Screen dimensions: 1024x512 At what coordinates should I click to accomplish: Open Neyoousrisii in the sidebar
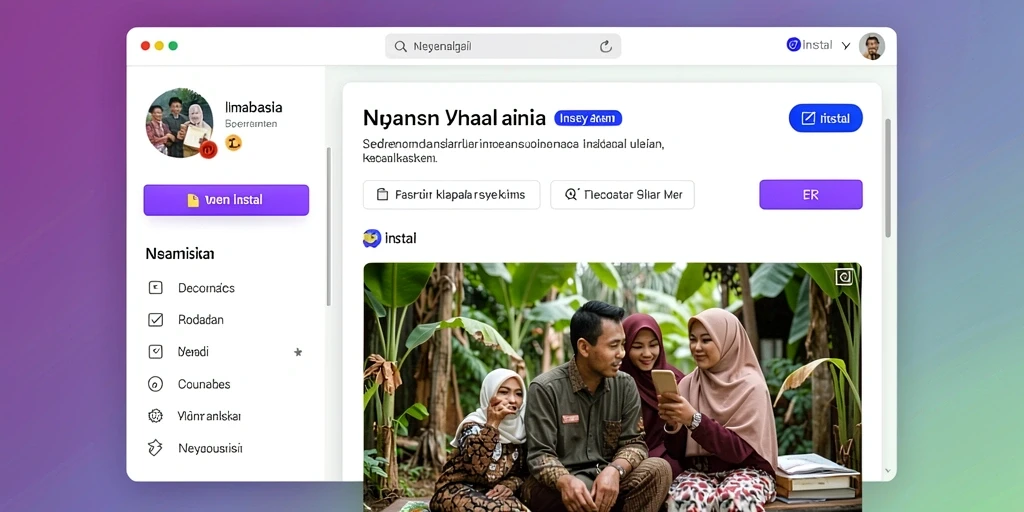click(x=210, y=449)
